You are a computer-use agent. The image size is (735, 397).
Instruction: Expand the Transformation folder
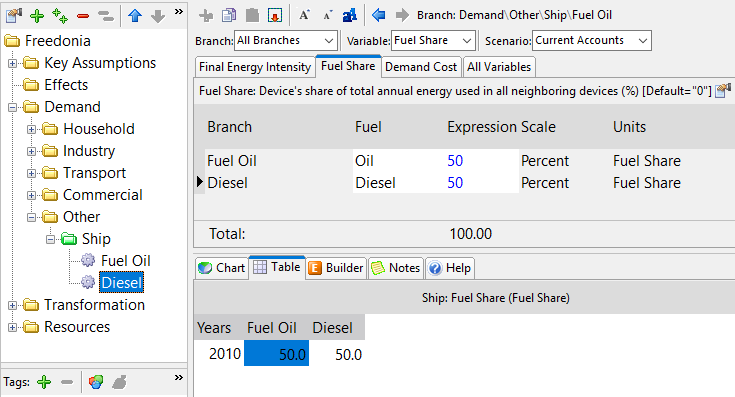click(x=13, y=305)
